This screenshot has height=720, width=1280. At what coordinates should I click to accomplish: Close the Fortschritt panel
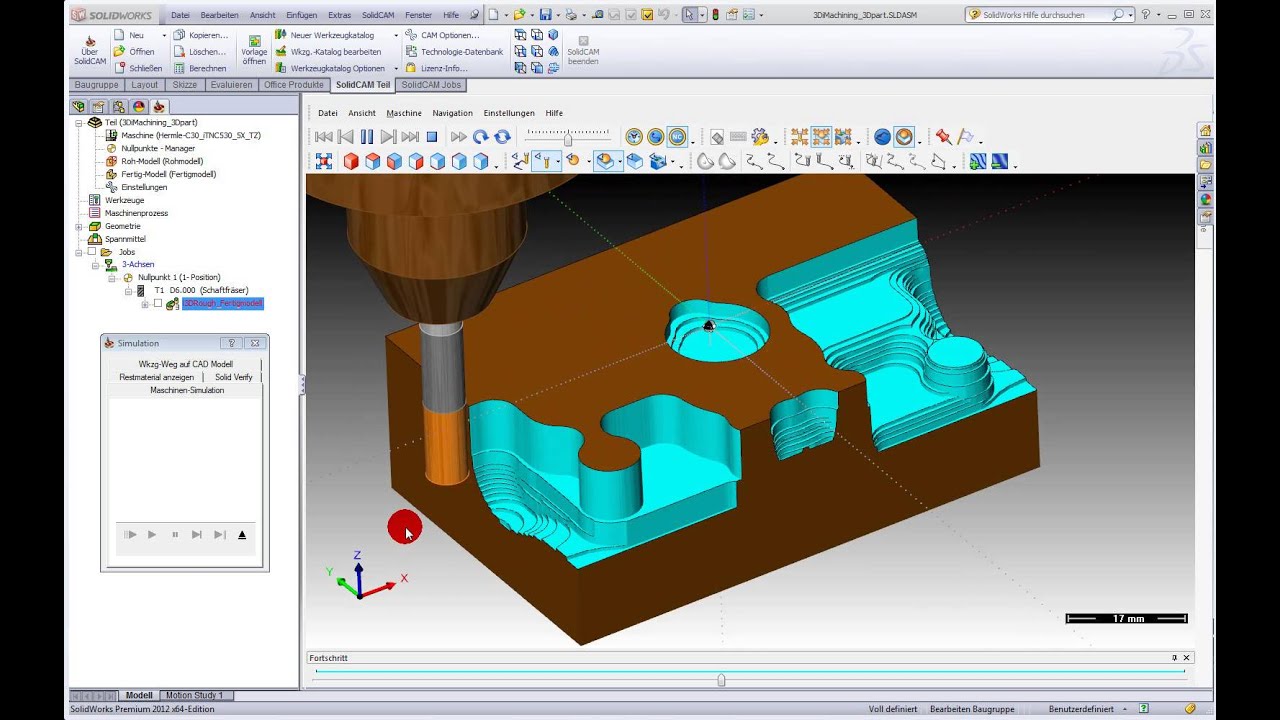pyautogui.click(x=1187, y=658)
